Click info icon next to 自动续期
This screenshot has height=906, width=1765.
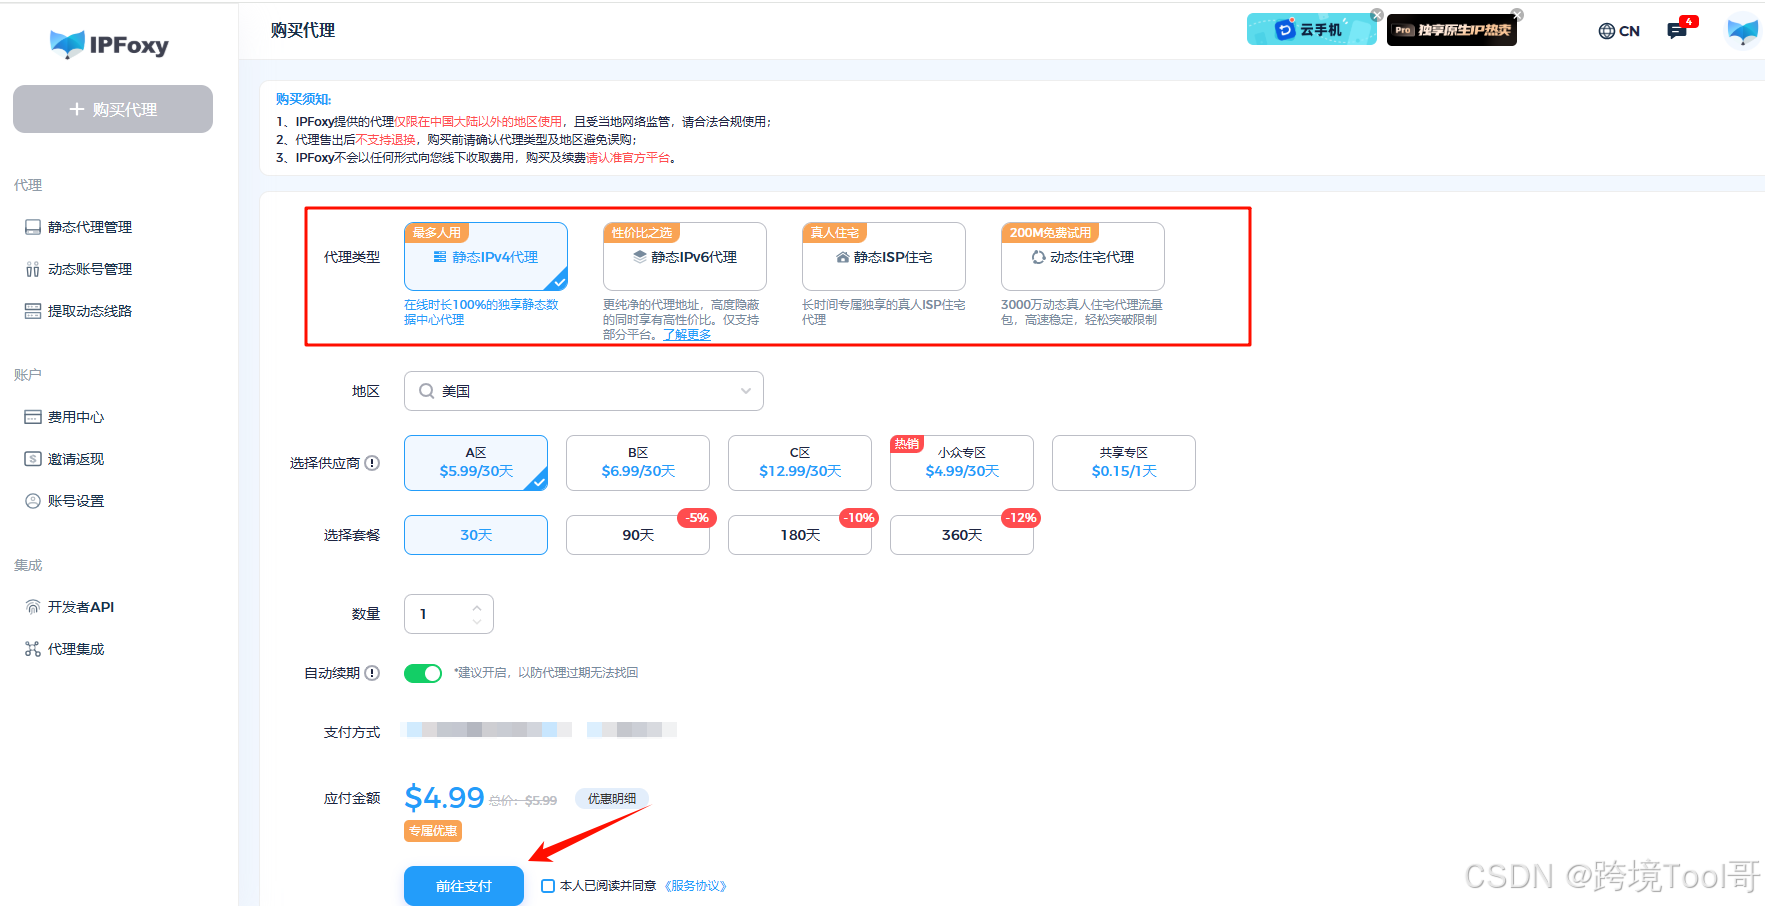(372, 673)
